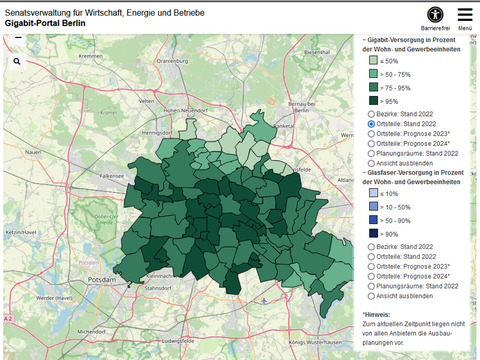
Task: Click the Hennigsdorf label on the map
Action: click(x=157, y=133)
